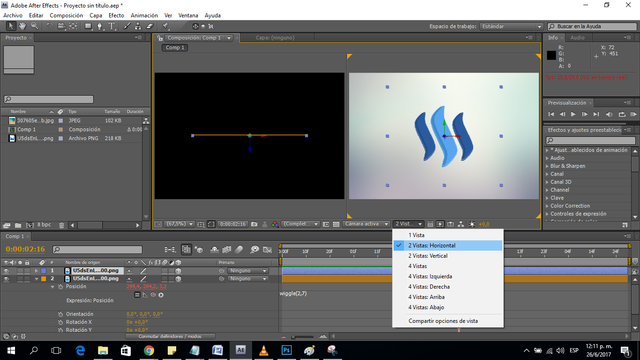This screenshot has height=360, width=640.
Task: Toggle the 3D layer switch for layer 2
Action: (x=178, y=279)
